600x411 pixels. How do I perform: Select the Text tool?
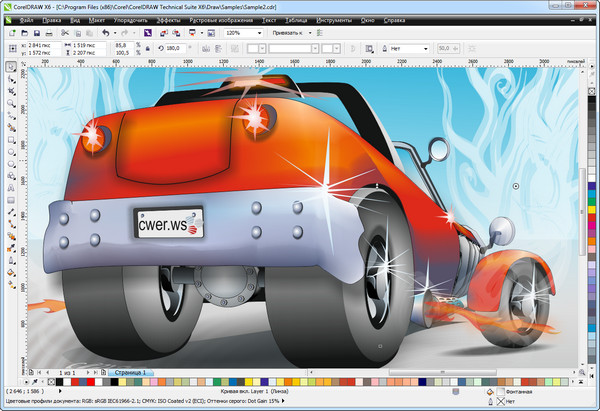11,188
